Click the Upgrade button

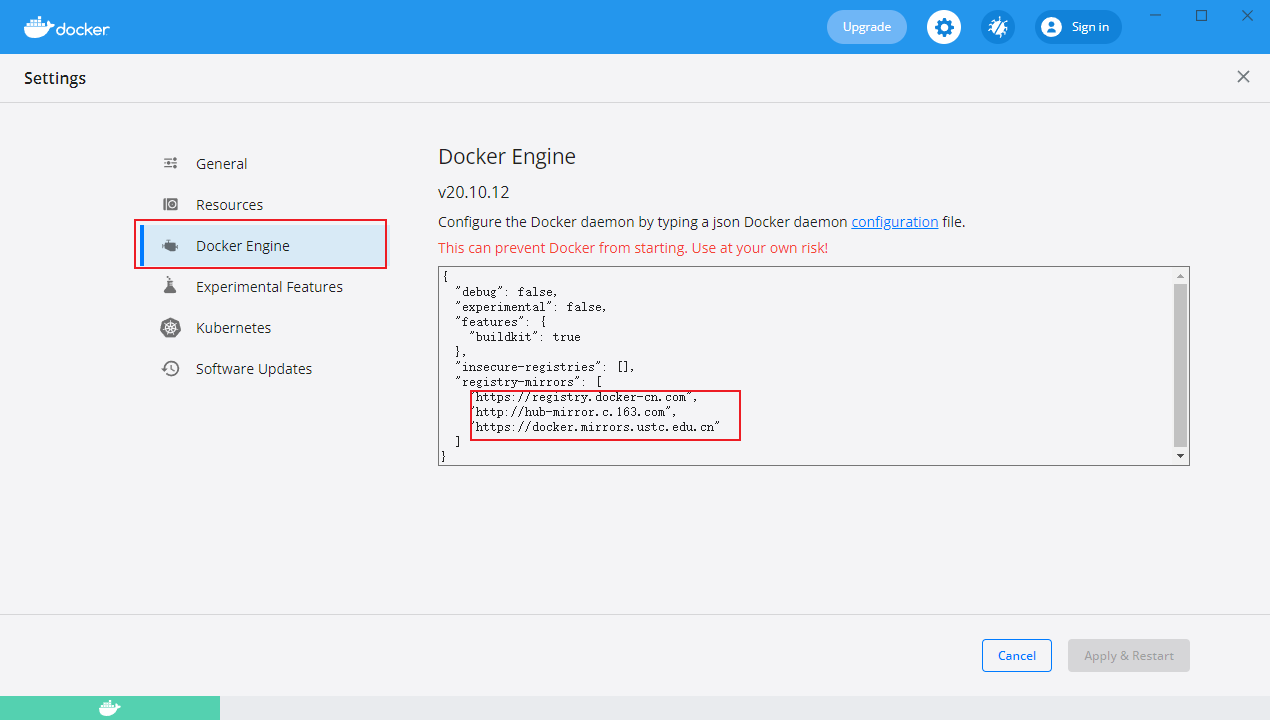coord(867,27)
